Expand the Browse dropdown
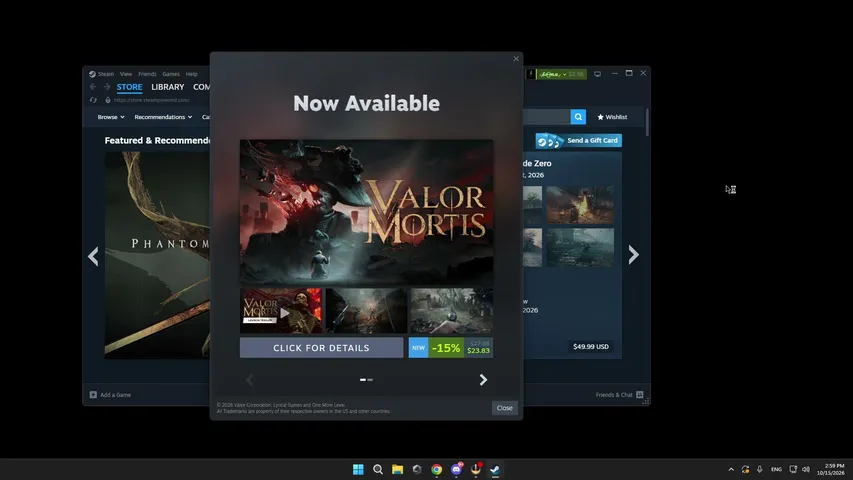 [111, 117]
